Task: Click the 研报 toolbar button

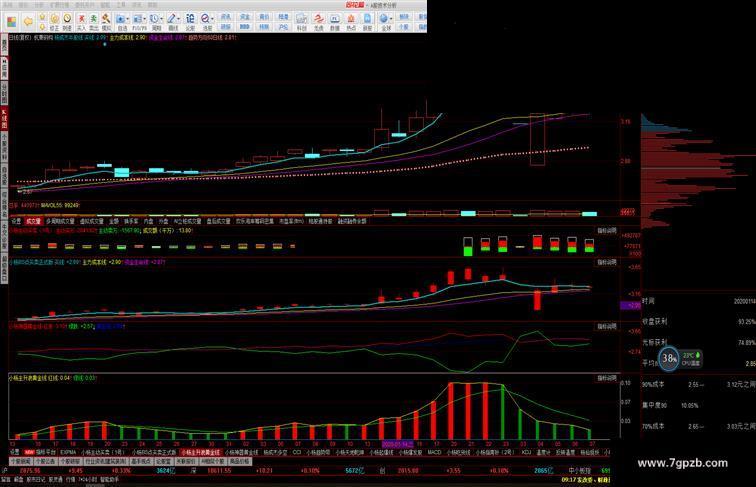Action: click(226, 27)
